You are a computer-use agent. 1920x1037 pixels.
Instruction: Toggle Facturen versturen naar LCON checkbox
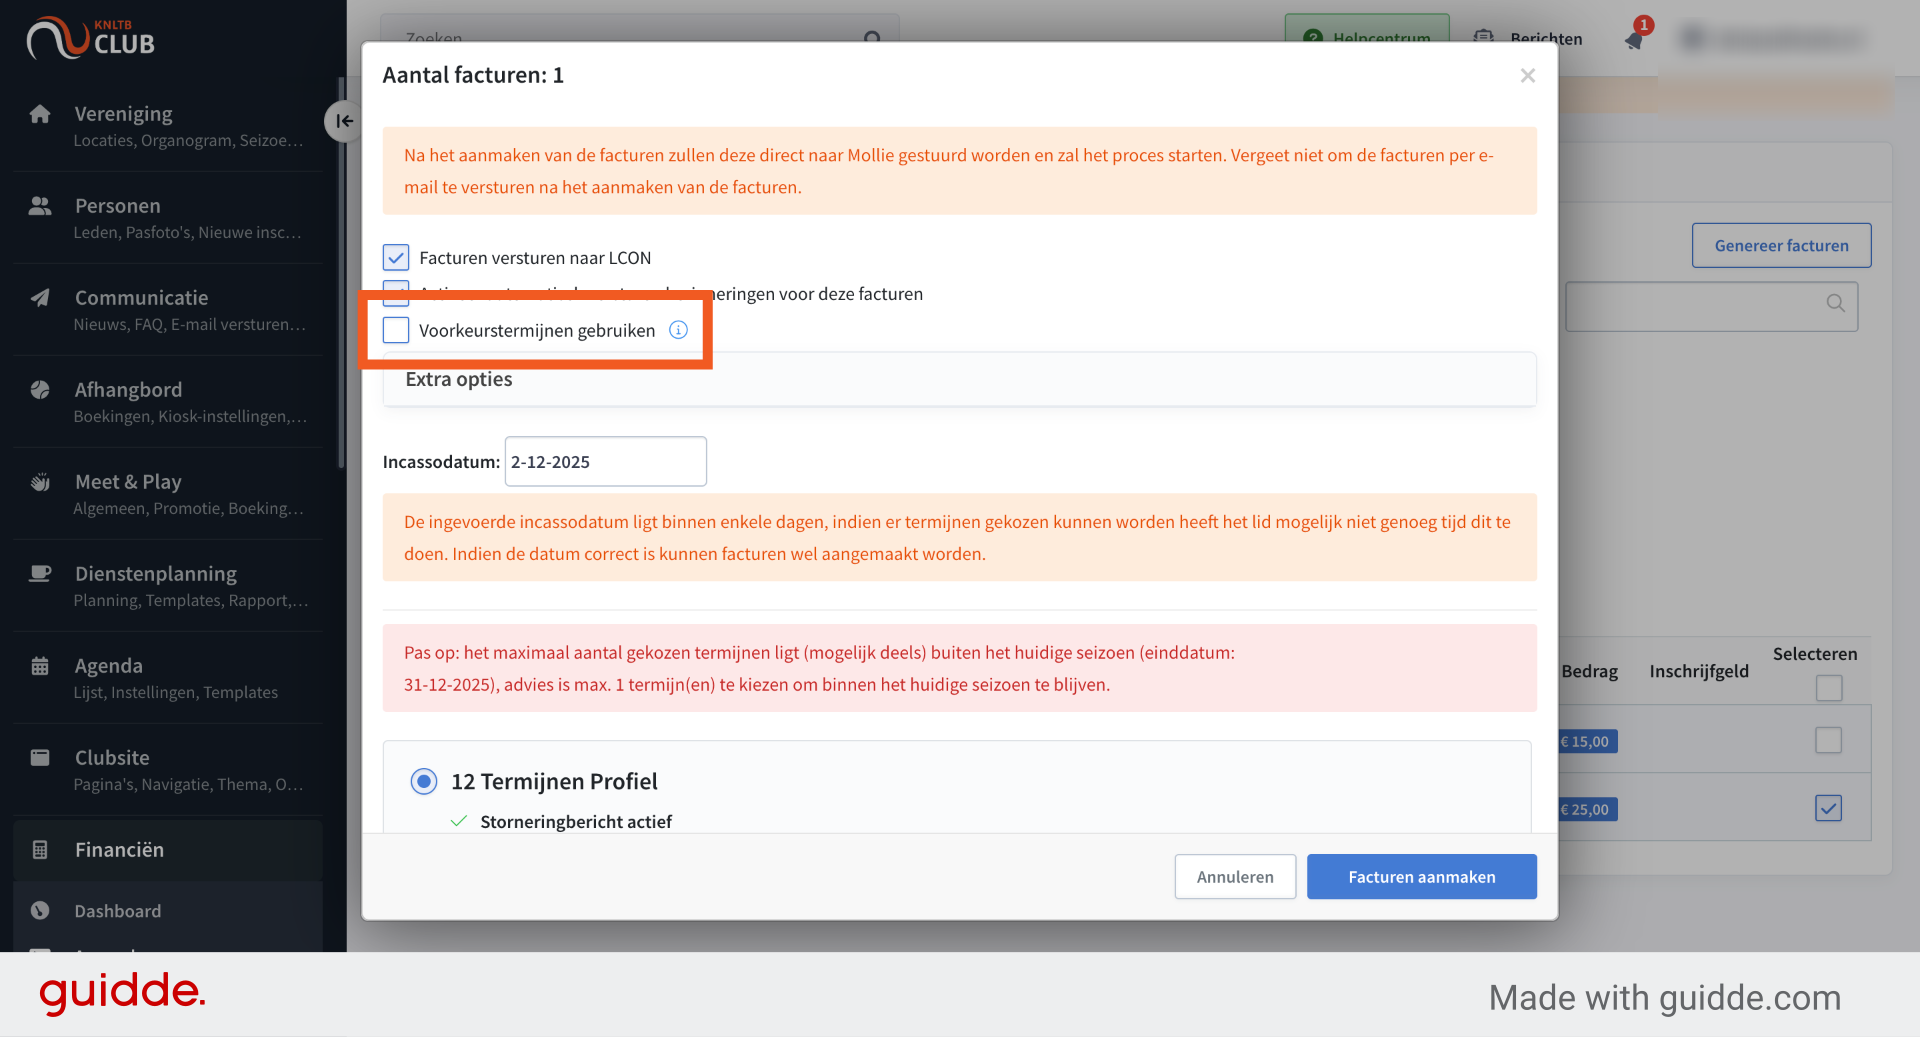pyautogui.click(x=396, y=258)
